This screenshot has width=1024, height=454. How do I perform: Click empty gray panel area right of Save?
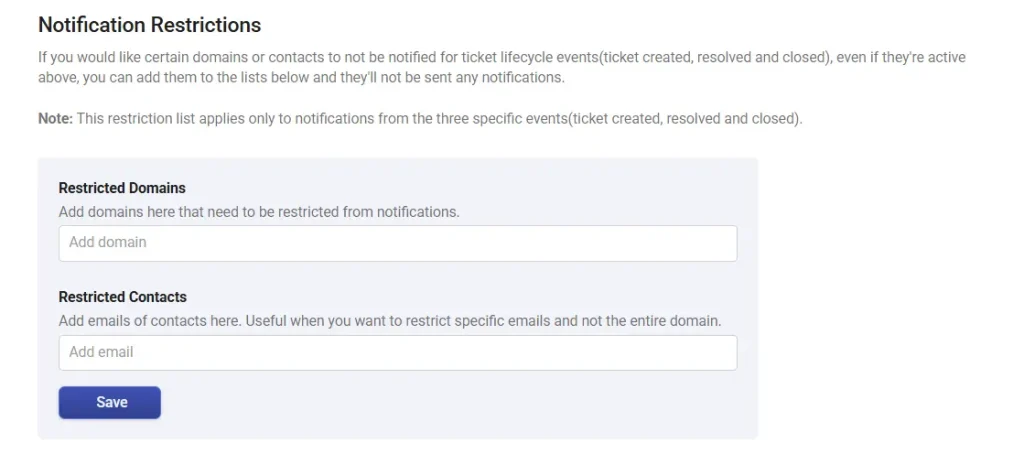(450, 402)
